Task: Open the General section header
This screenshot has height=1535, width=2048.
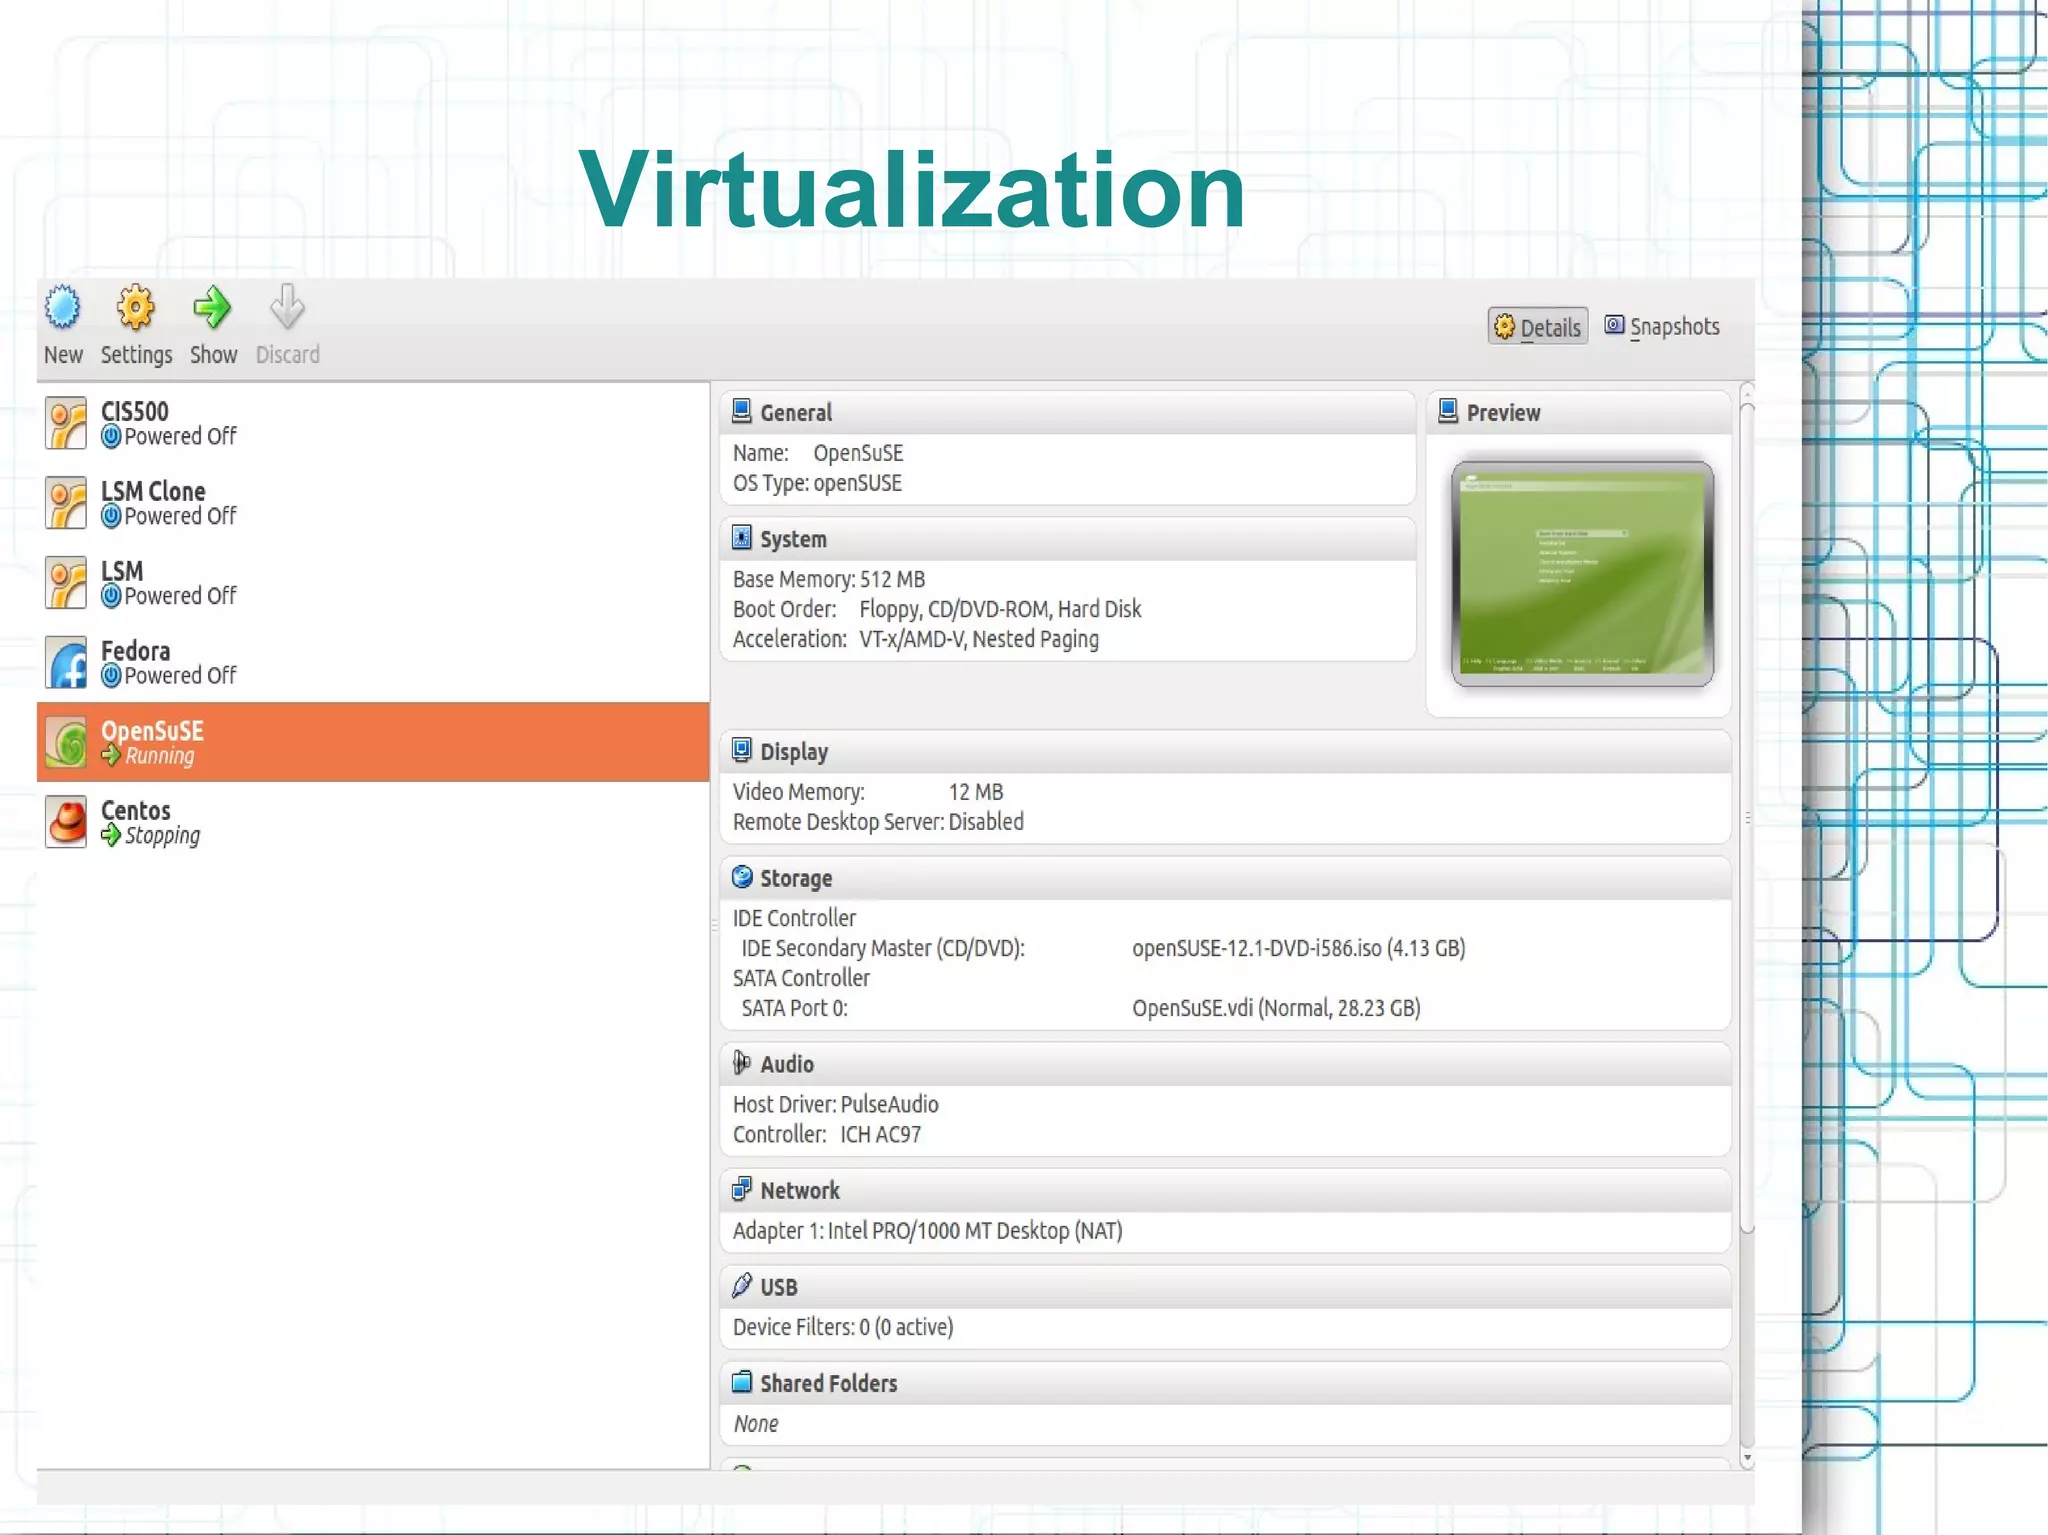Action: click(x=1067, y=412)
